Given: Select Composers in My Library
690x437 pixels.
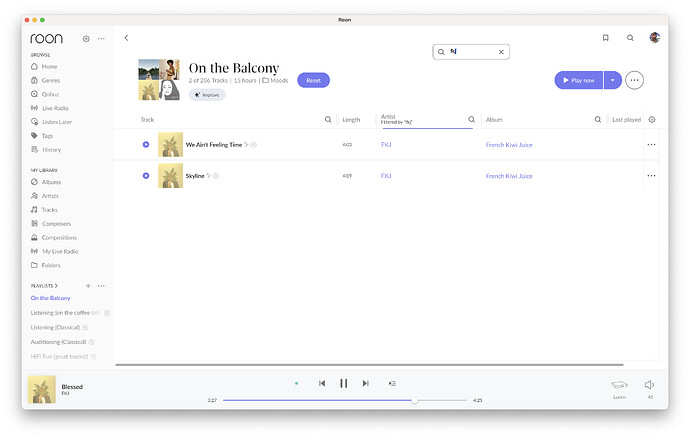Looking at the screenshot, I should [56, 224].
